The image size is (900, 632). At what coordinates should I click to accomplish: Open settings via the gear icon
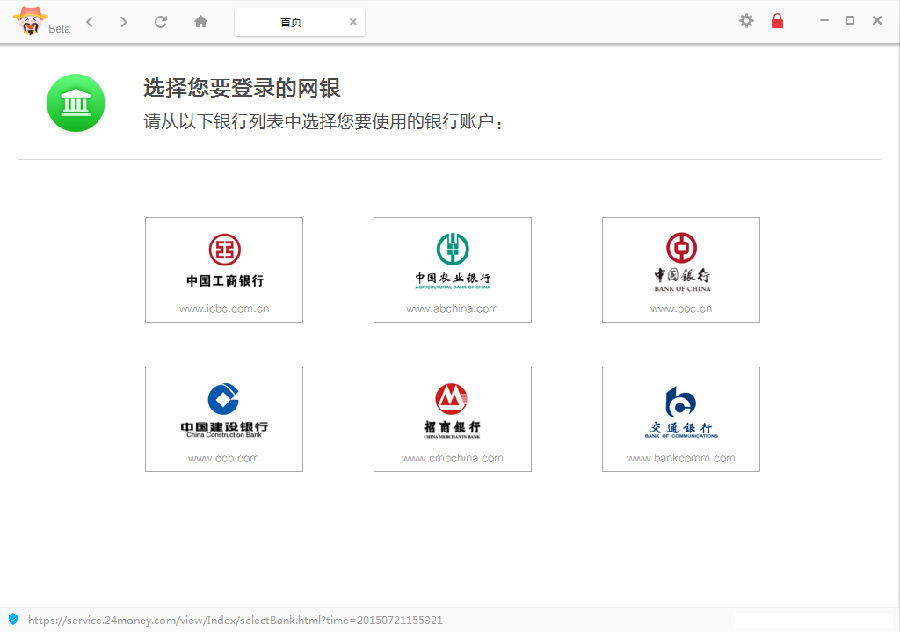(746, 21)
